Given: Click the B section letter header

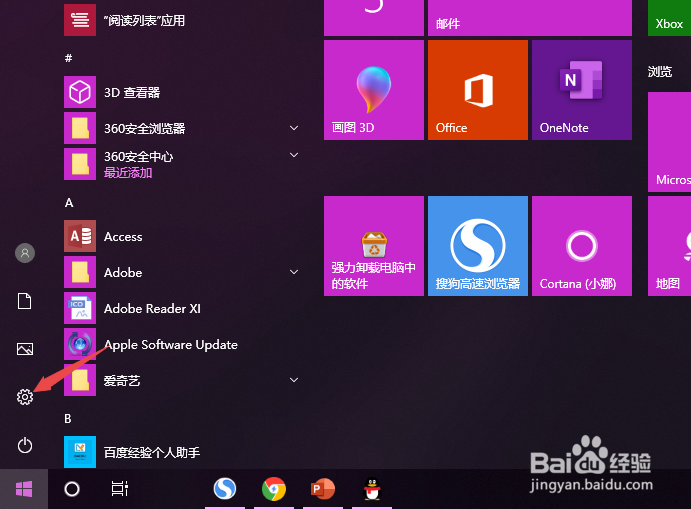Looking at the screenshot, I should point(68,418).
